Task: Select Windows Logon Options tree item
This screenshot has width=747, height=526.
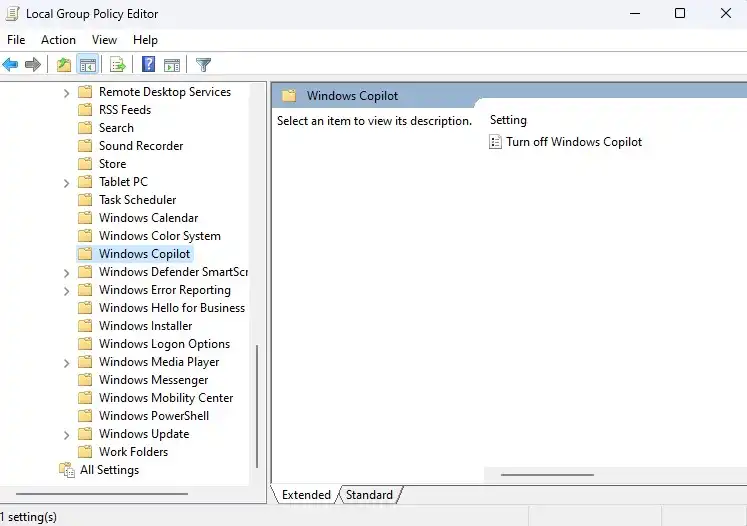Action: coord(164,344)
